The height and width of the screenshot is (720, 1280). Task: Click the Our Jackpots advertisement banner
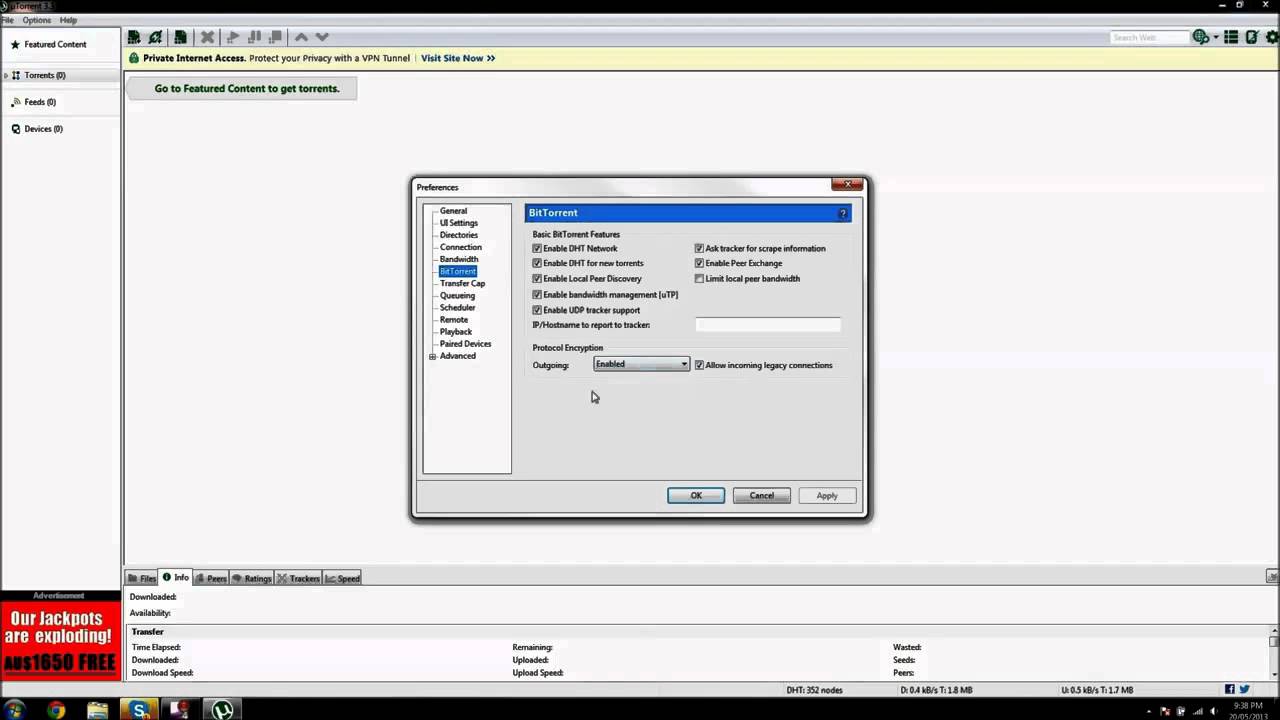tap(60, 639)
